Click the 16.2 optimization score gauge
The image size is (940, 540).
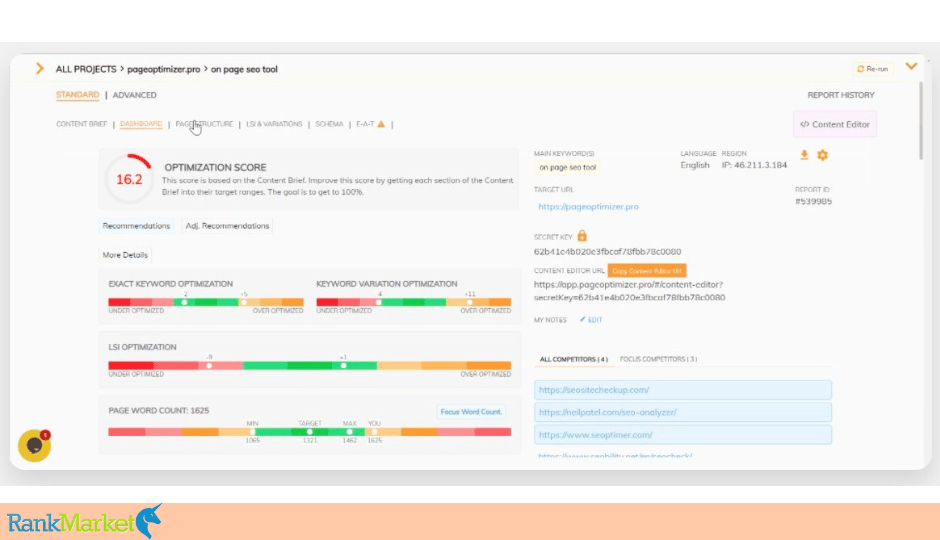click(x=129, y=179)
